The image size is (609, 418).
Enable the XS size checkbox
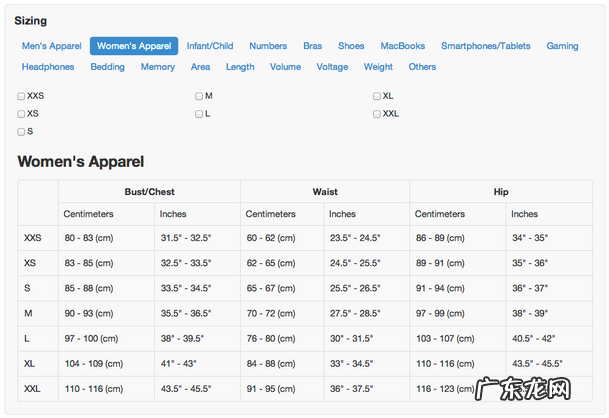pyautogui.click(x=21, y=114)
